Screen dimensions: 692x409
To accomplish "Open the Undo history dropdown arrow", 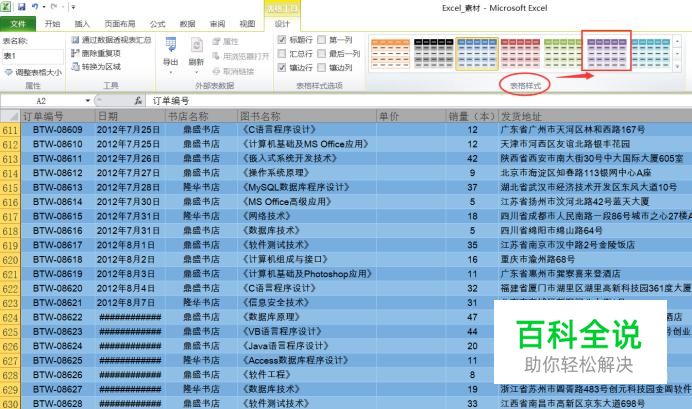I will (44, 7).
